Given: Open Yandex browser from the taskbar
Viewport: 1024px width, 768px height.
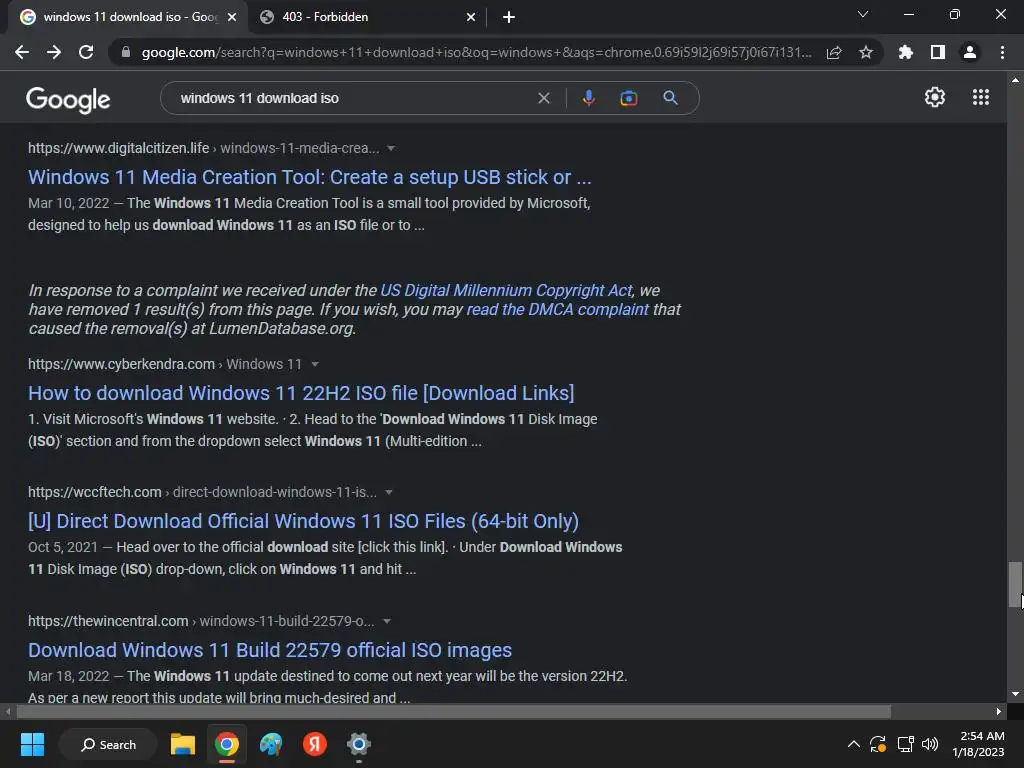Looking at the screenshot, I should click(315, 744).
